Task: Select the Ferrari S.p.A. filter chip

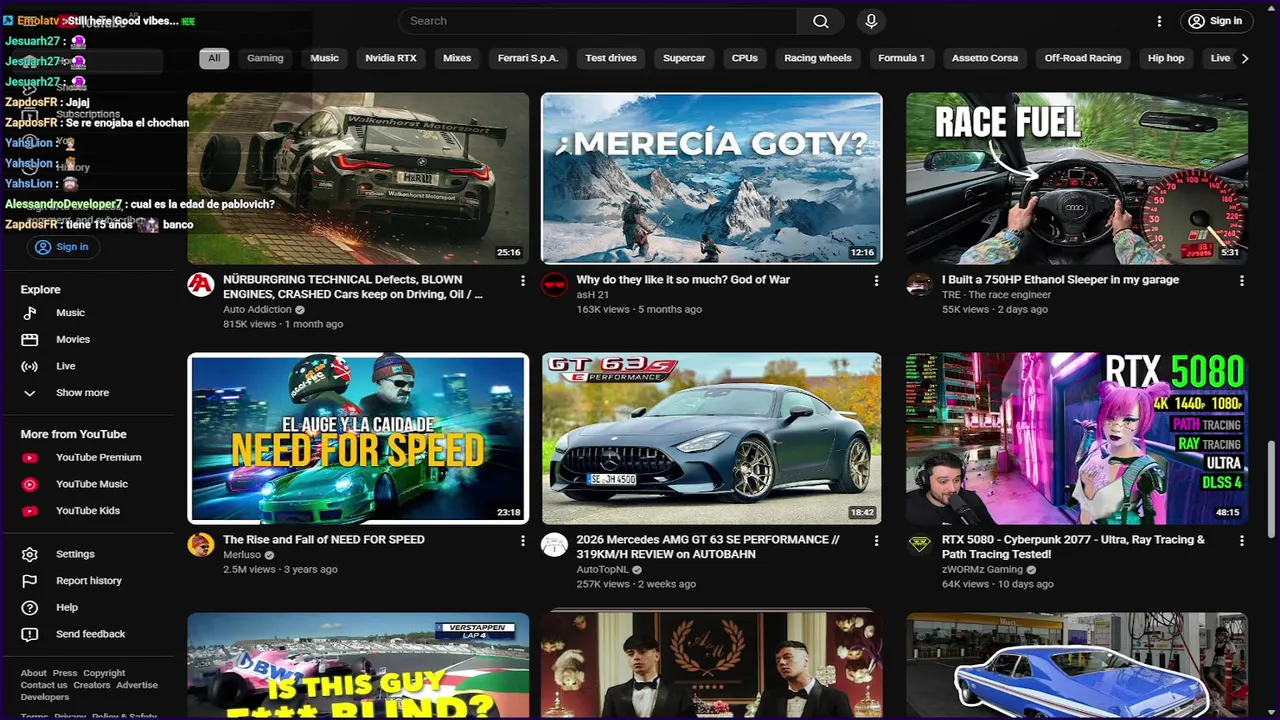Action: point(528,58)
